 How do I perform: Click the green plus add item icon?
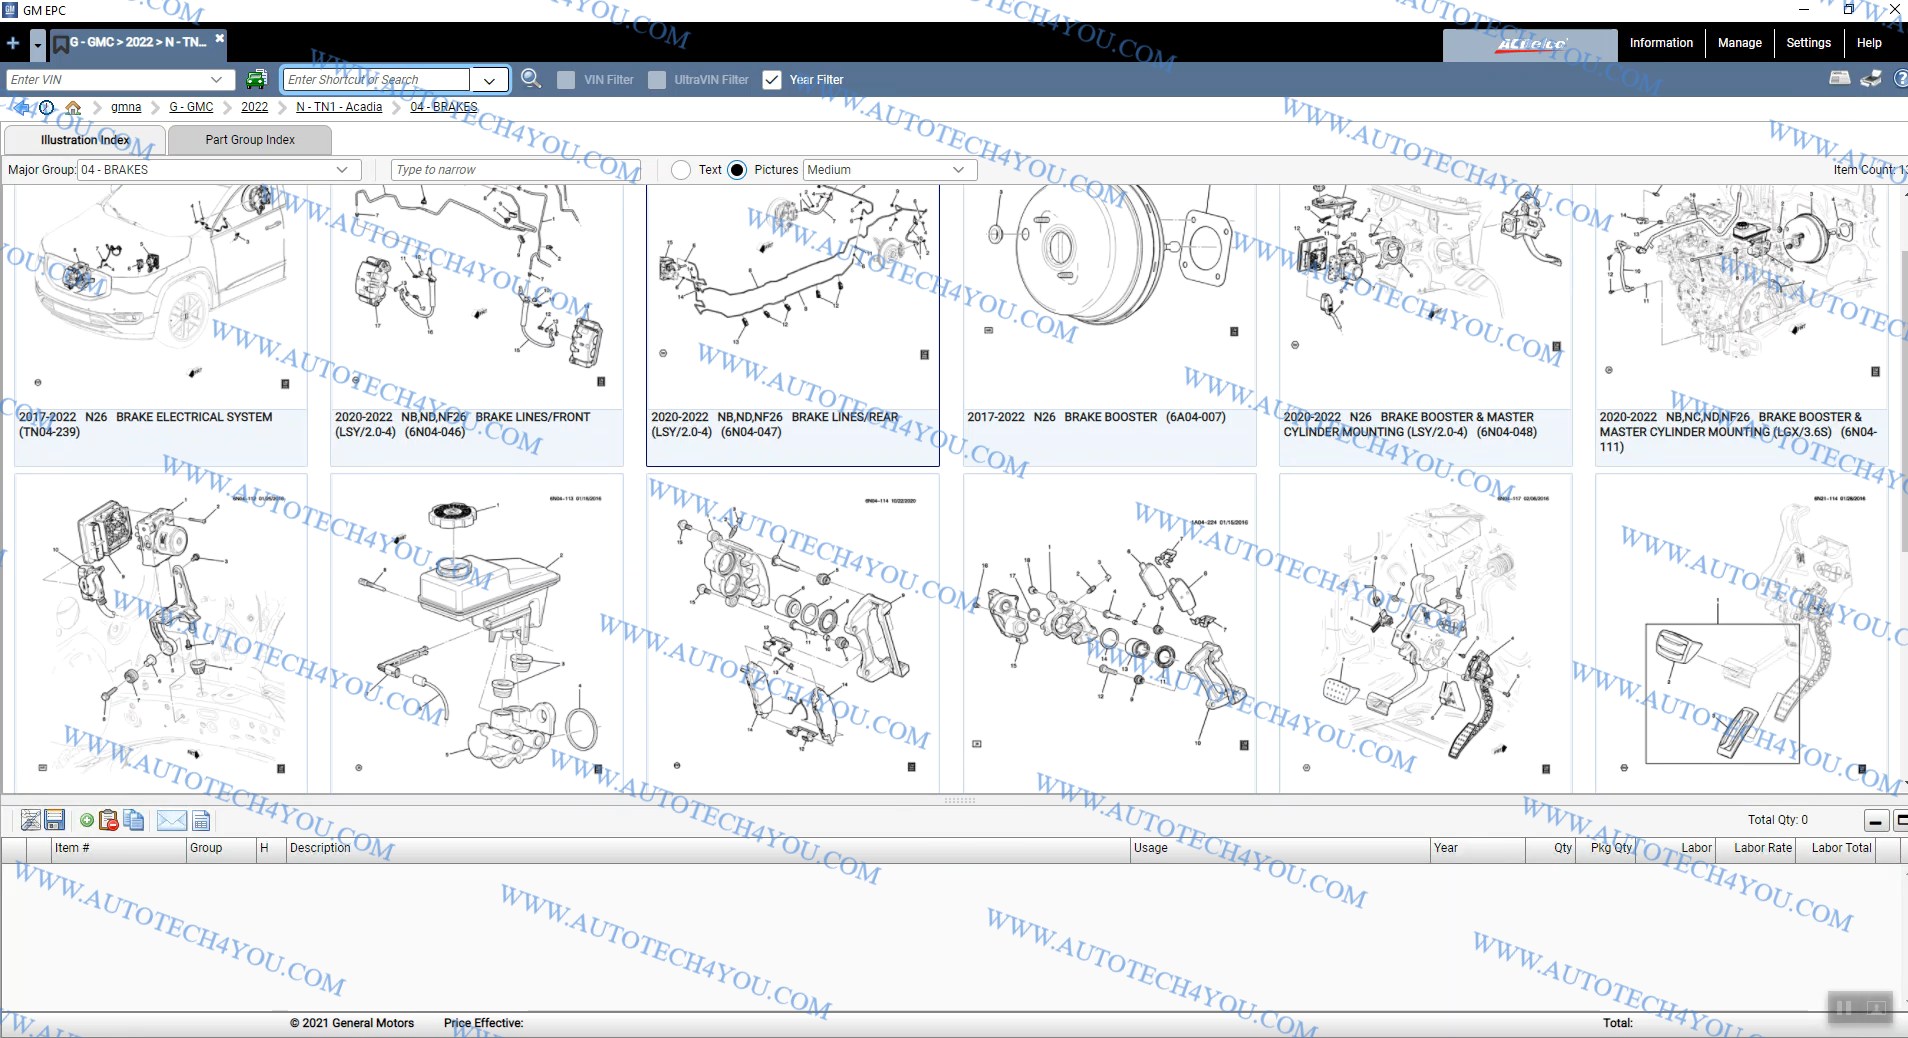(x=87, y=820)
